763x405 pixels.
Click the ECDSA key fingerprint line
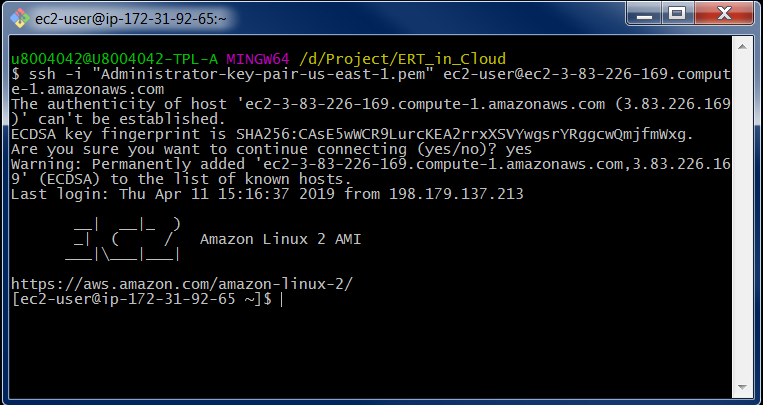tap(352, 133)
